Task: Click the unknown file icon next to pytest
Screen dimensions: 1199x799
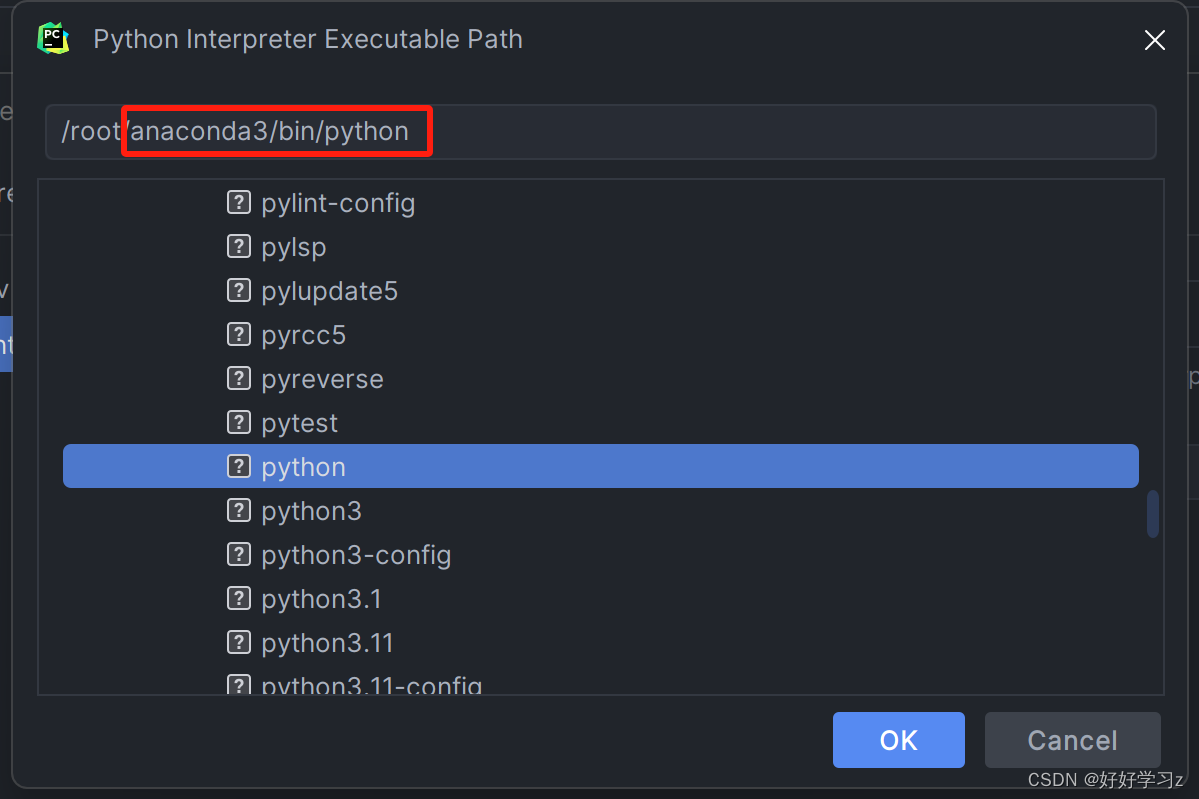Action: pyautogui.click(x=239, y=422)
